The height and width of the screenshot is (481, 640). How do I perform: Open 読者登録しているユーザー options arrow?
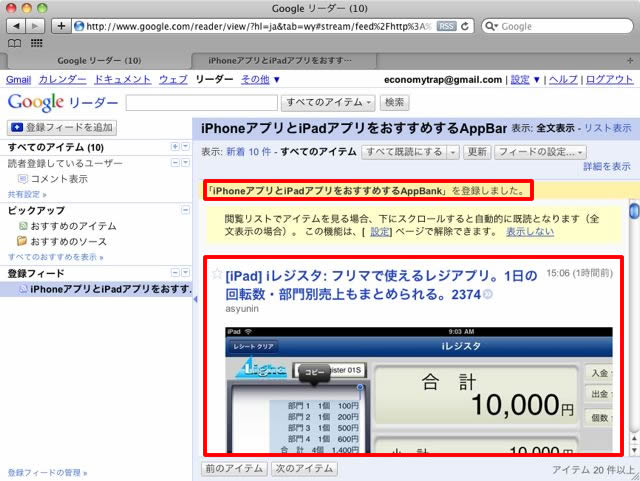185,163
